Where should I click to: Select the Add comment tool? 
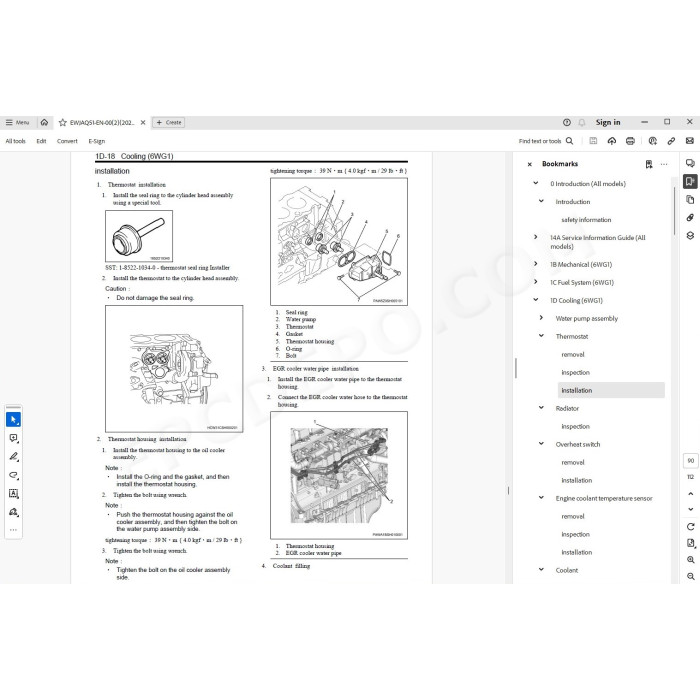pyautogui.click(x=13, y=438)
